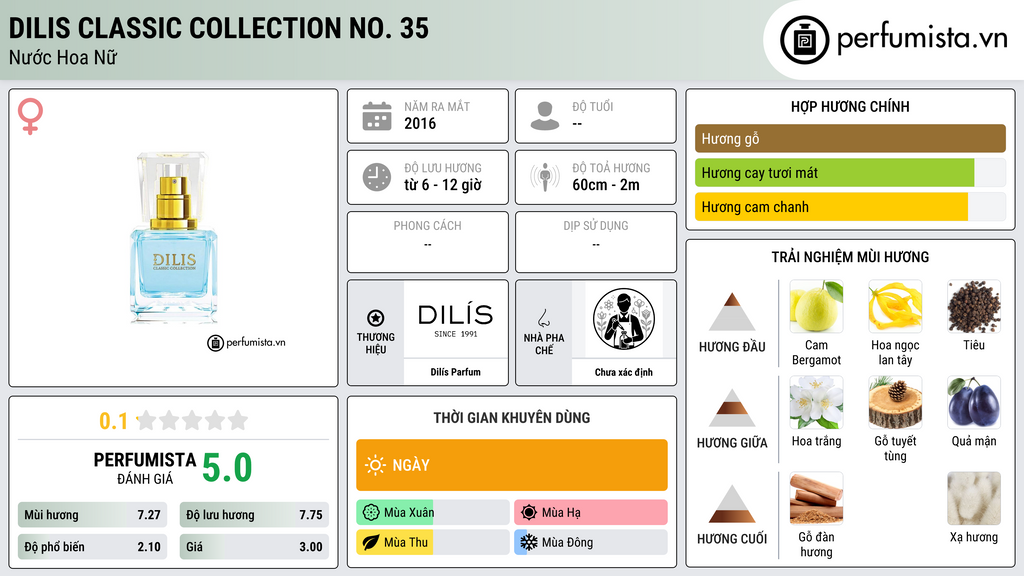Click the Hương đầu pyramid icon
This screenshot has width=1024, height=576.
tap(732, 312)
